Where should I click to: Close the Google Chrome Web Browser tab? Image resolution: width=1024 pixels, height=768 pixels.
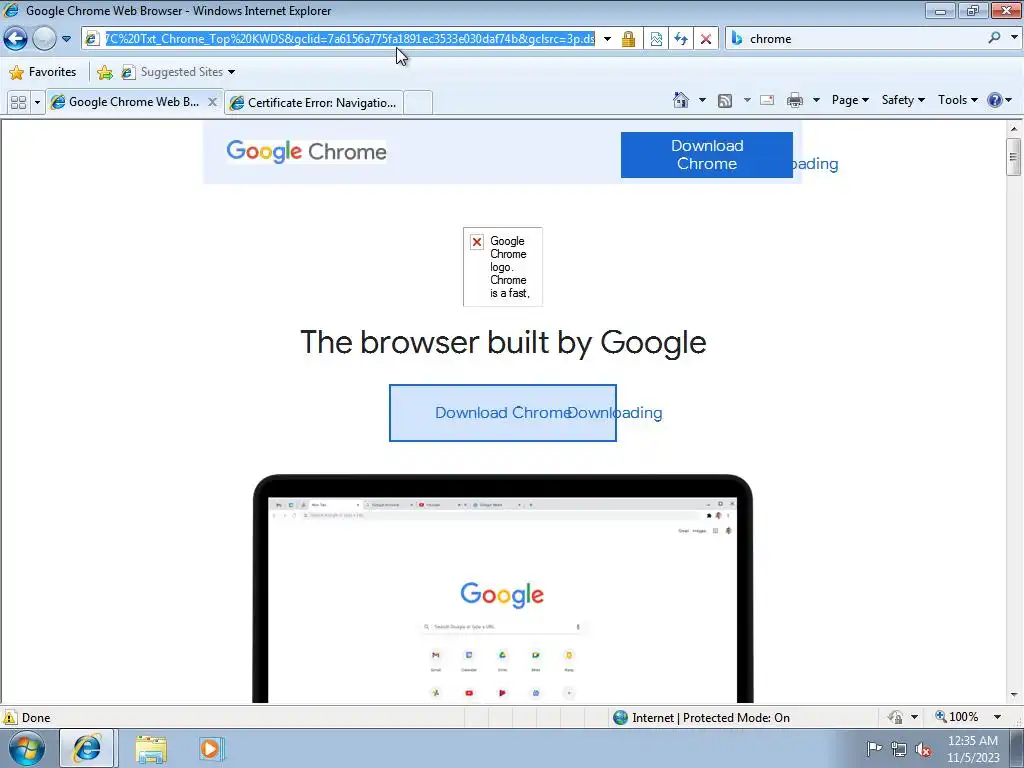[x=212, y=102]
